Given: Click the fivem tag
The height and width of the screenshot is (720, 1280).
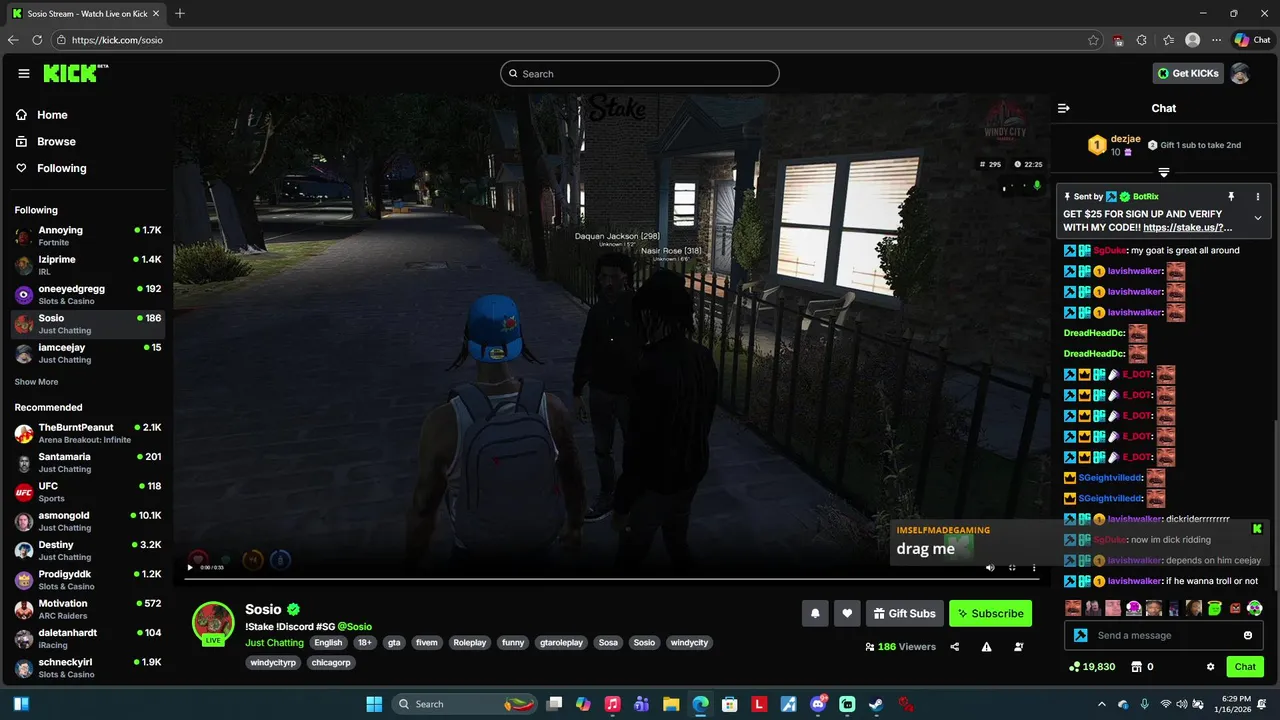Looking at the screenshot, I should tap(427, 642).
